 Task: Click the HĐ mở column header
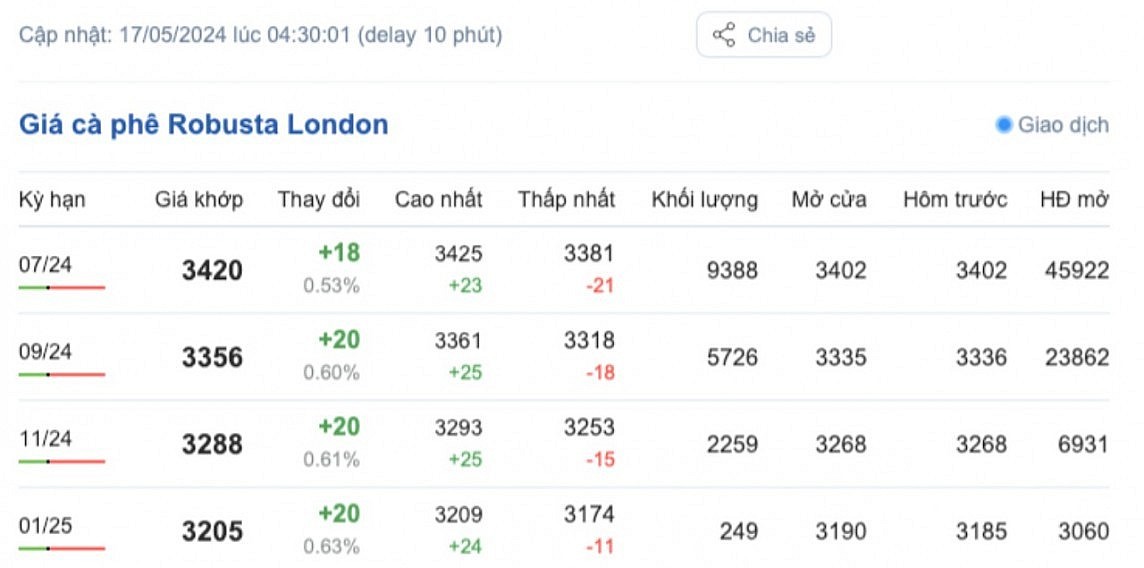pyautogui.click(x=1074, y=199)
